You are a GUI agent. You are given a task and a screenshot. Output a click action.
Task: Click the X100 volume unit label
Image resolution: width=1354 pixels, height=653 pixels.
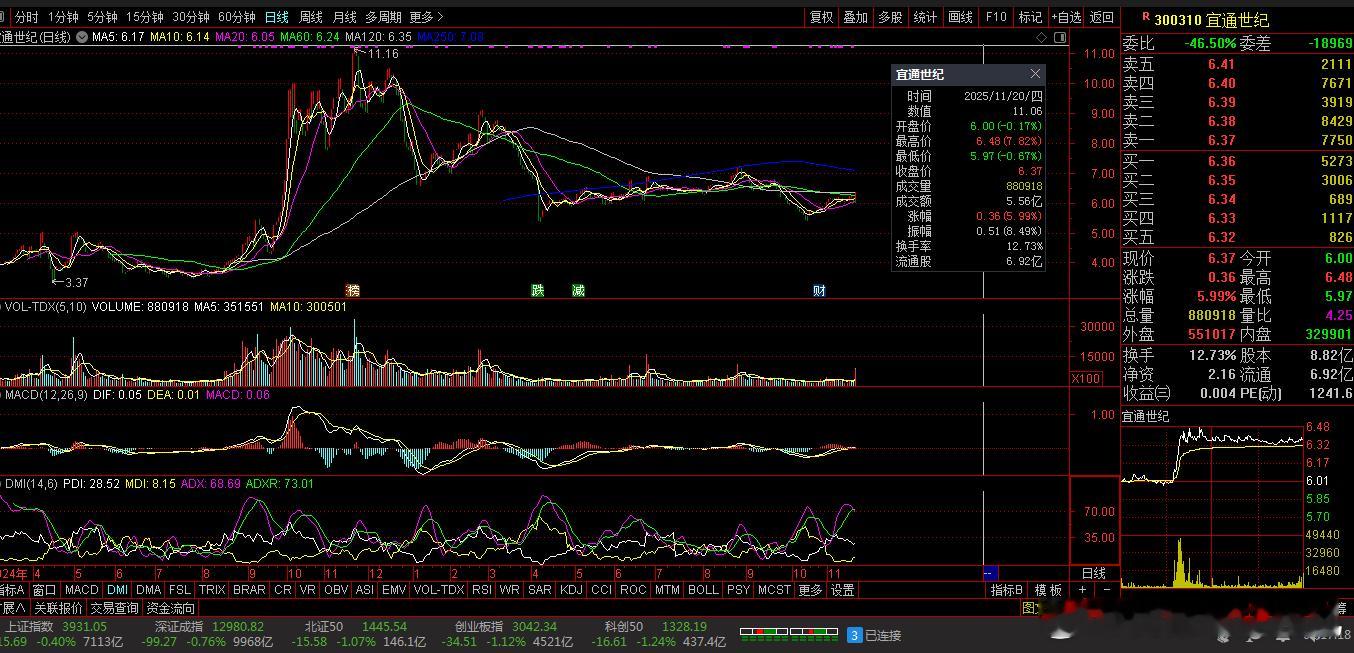pyautogui.click(x=1086, y=378)
